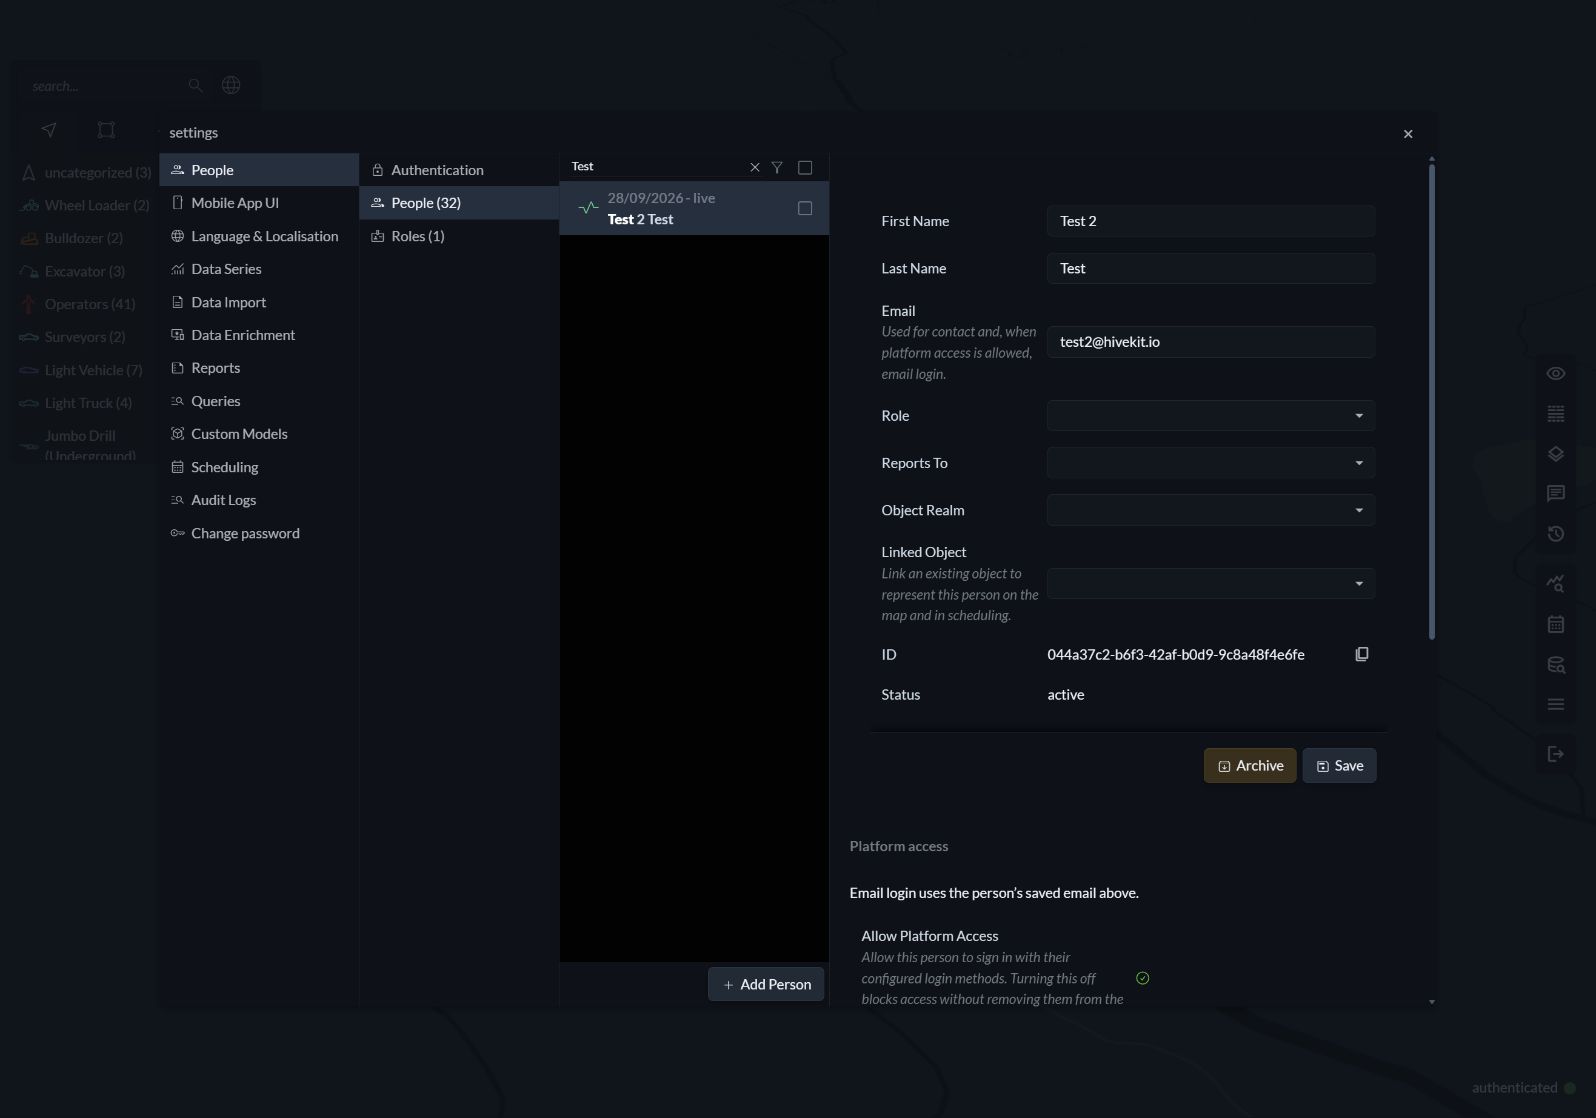1596x1118 pixels.
Task: Click the Add Person button
Action: (x=766, y=984)
